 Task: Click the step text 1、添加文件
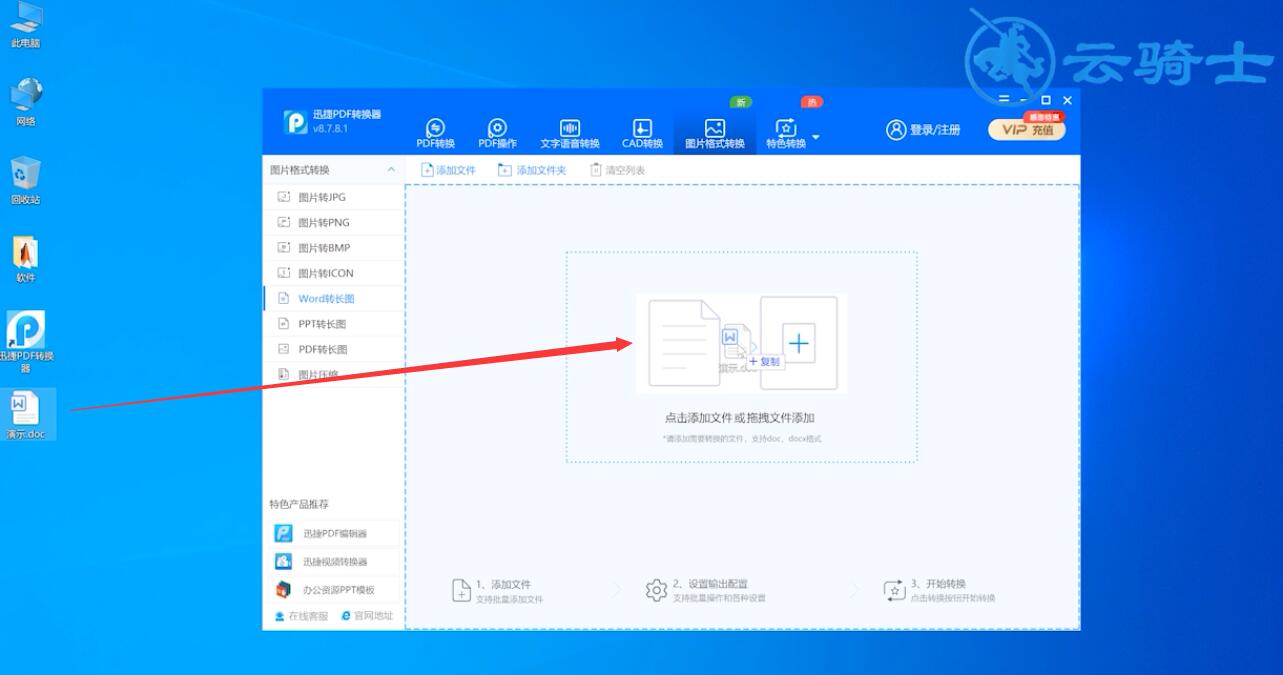(503, 584)
